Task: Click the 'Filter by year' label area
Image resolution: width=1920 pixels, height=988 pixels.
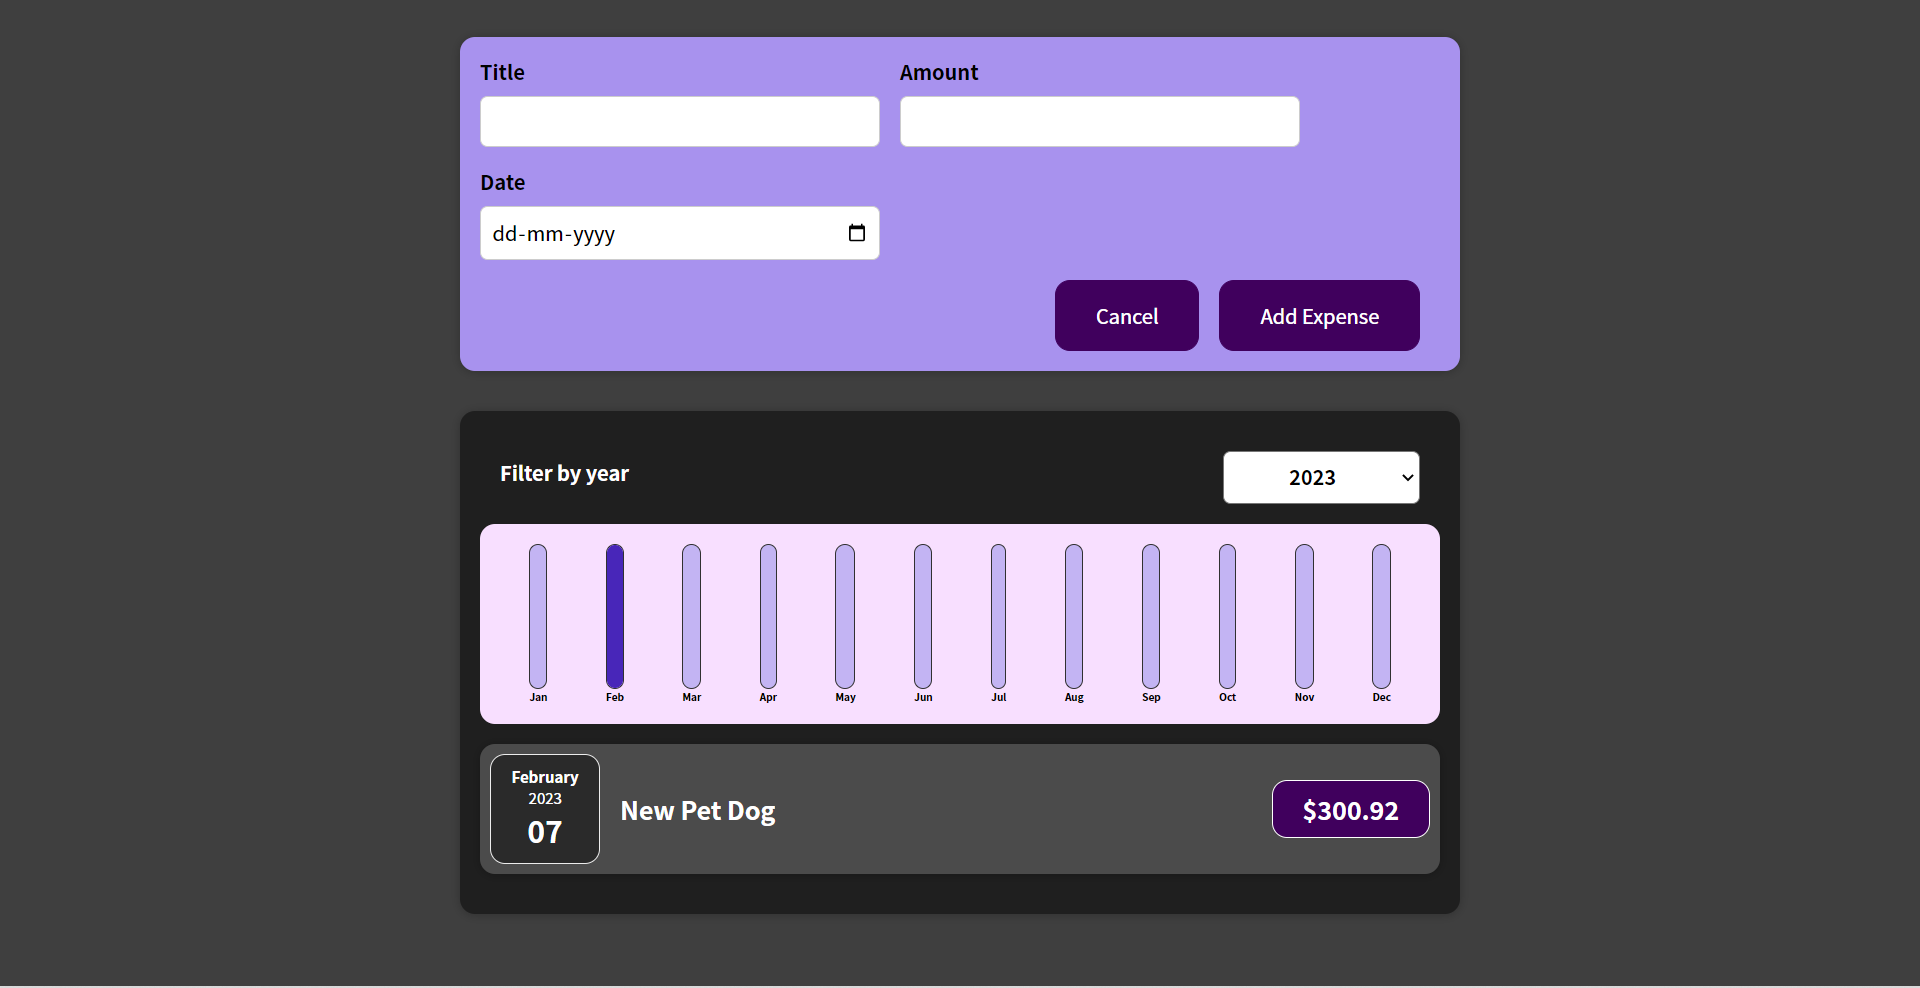Action: click(x=564, y=474)
